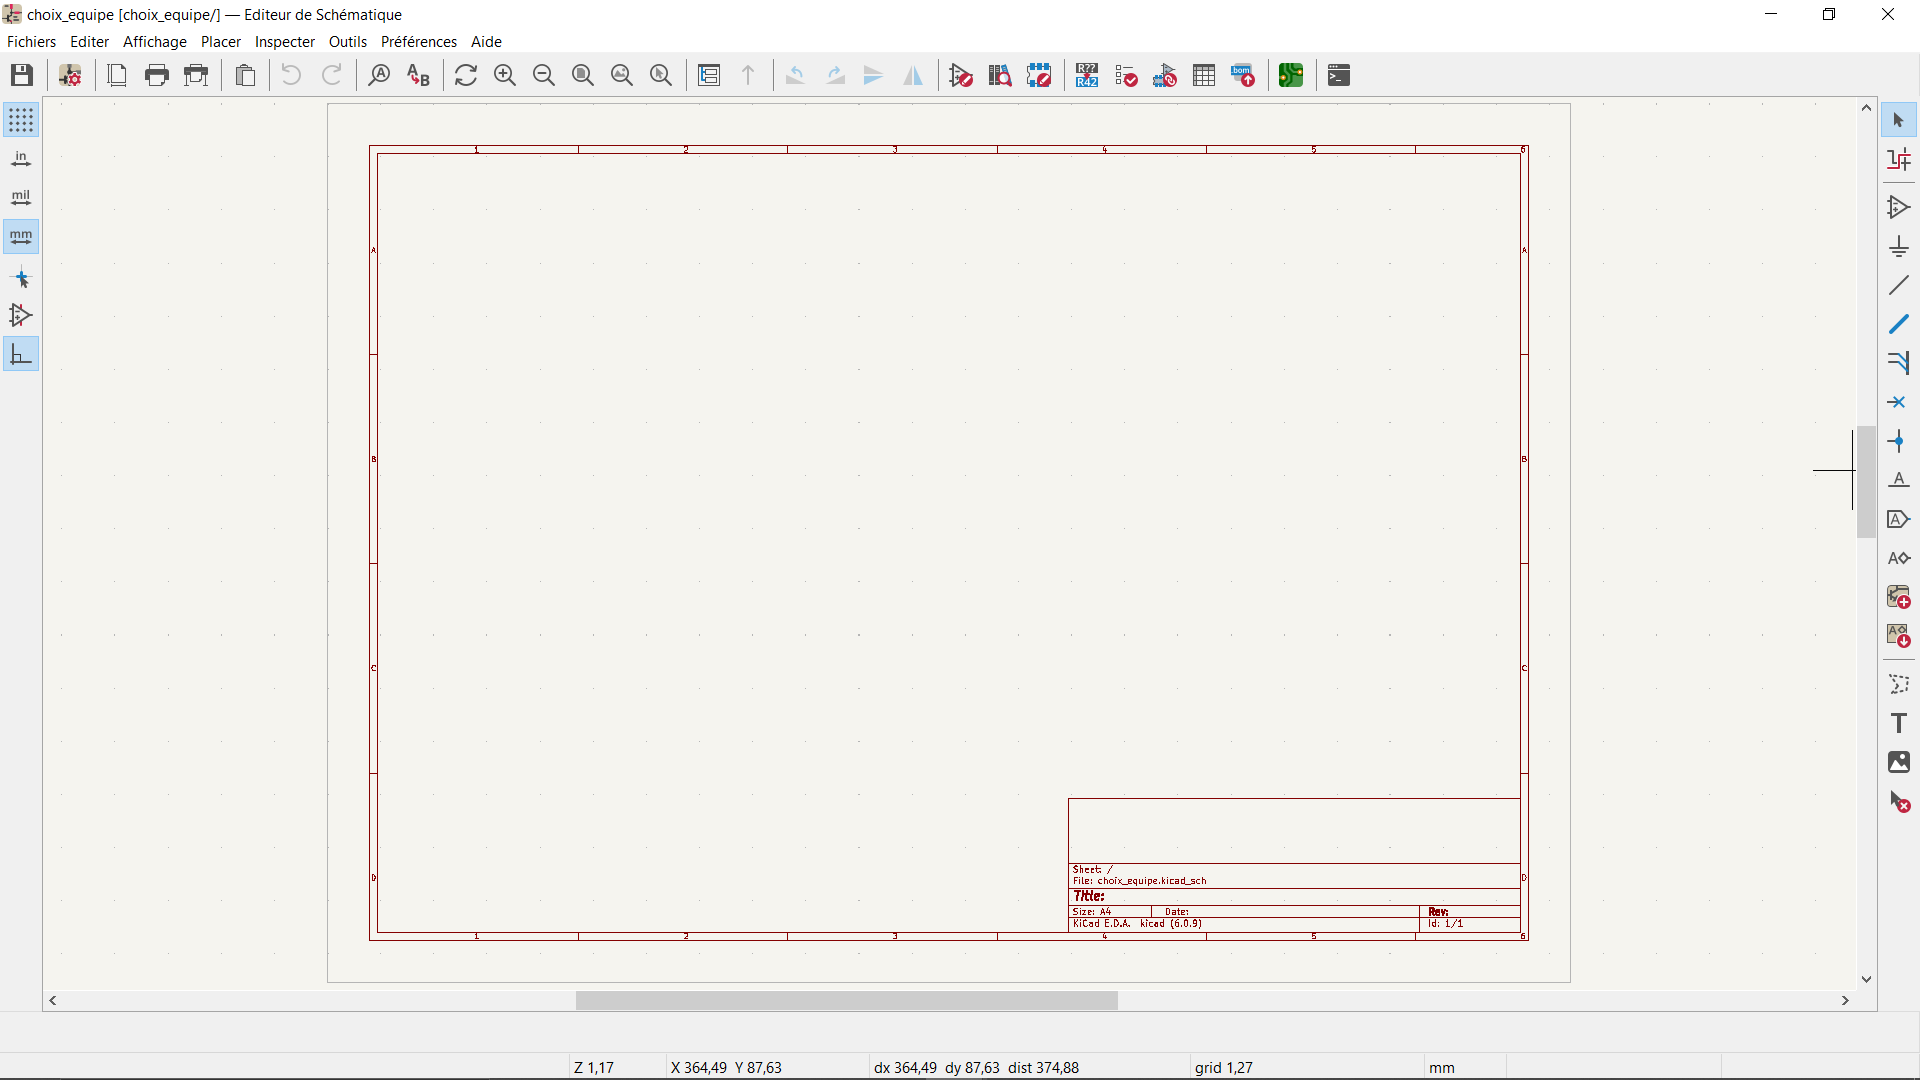Select the Add text tool
1920x1080 pixels.
tap(1898, 723)
